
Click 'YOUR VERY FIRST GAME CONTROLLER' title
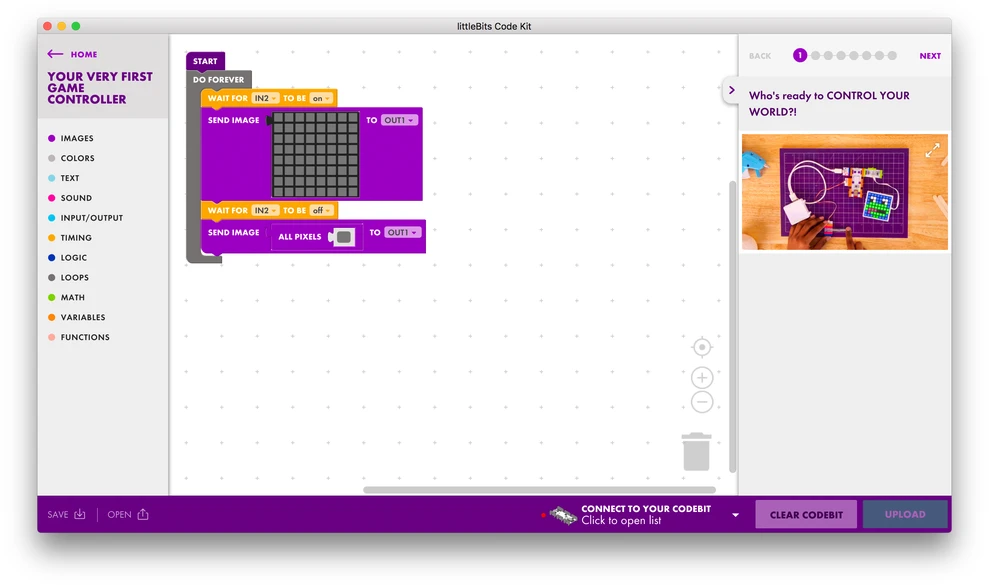(x=100, y=88)
